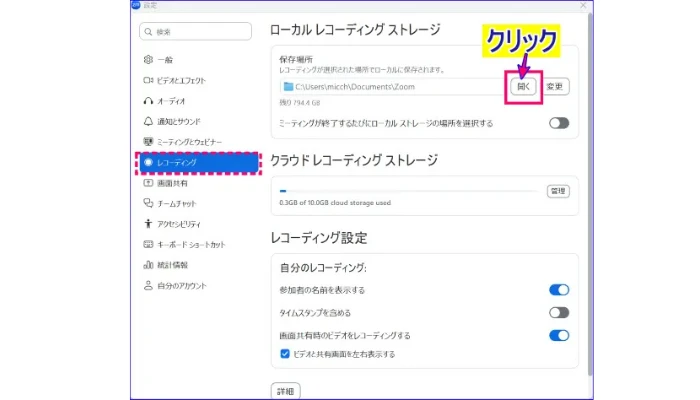Image resolution: width=700 pixels, height=400 pixels.
Task: Click the キーボードショートカット keyboard icon
Action: click(x=148, y=244)
